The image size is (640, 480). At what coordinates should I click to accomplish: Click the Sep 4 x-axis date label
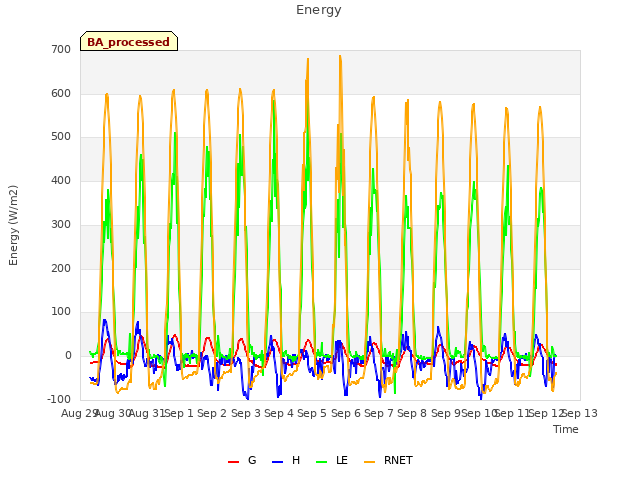279,413
